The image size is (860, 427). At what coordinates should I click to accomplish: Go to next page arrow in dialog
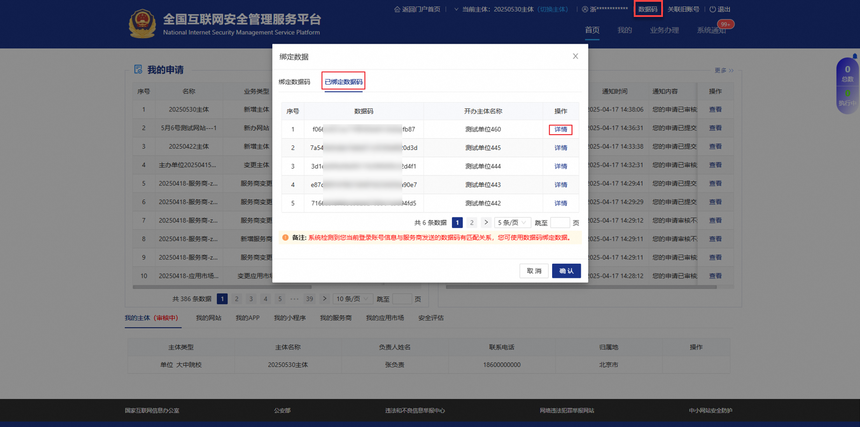(x=486, y=222)
